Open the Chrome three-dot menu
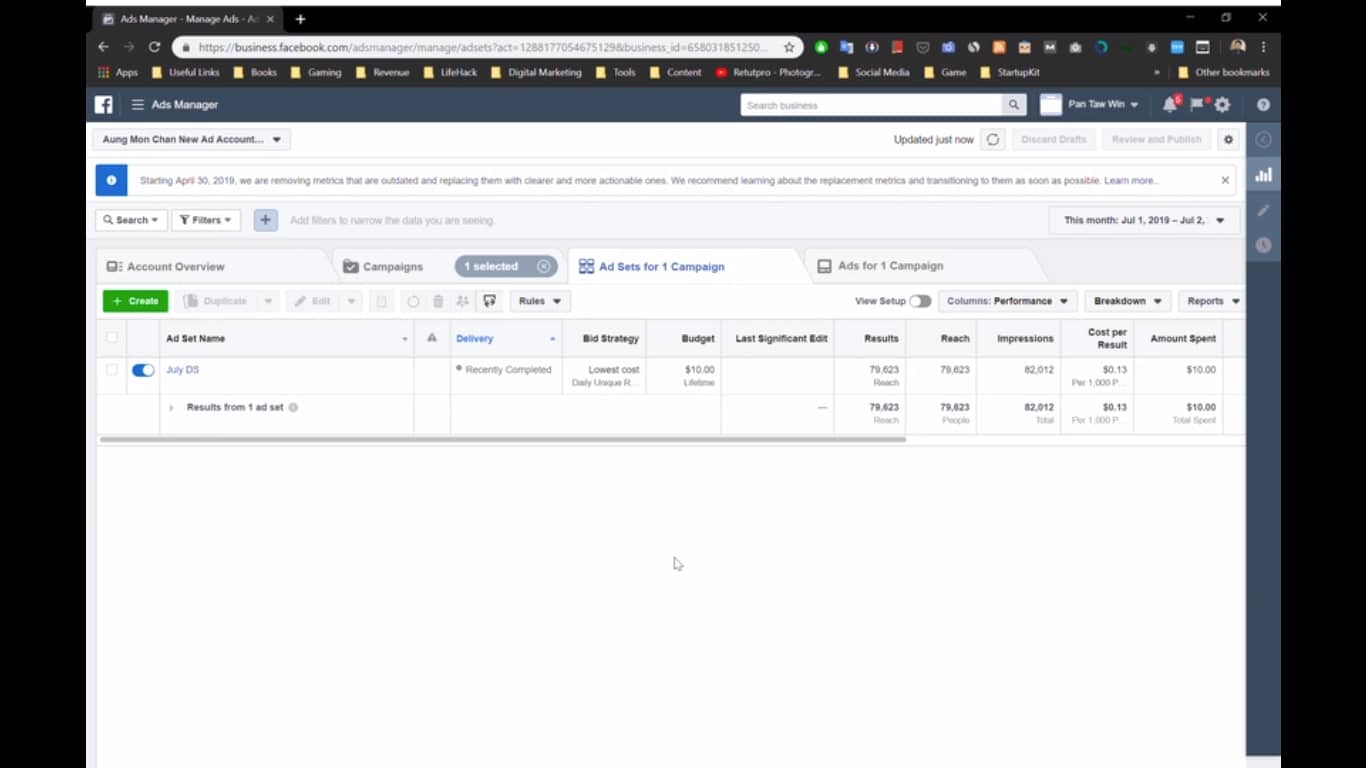This screenshot has height=768, width=1366. click(x=1264, y=47)
